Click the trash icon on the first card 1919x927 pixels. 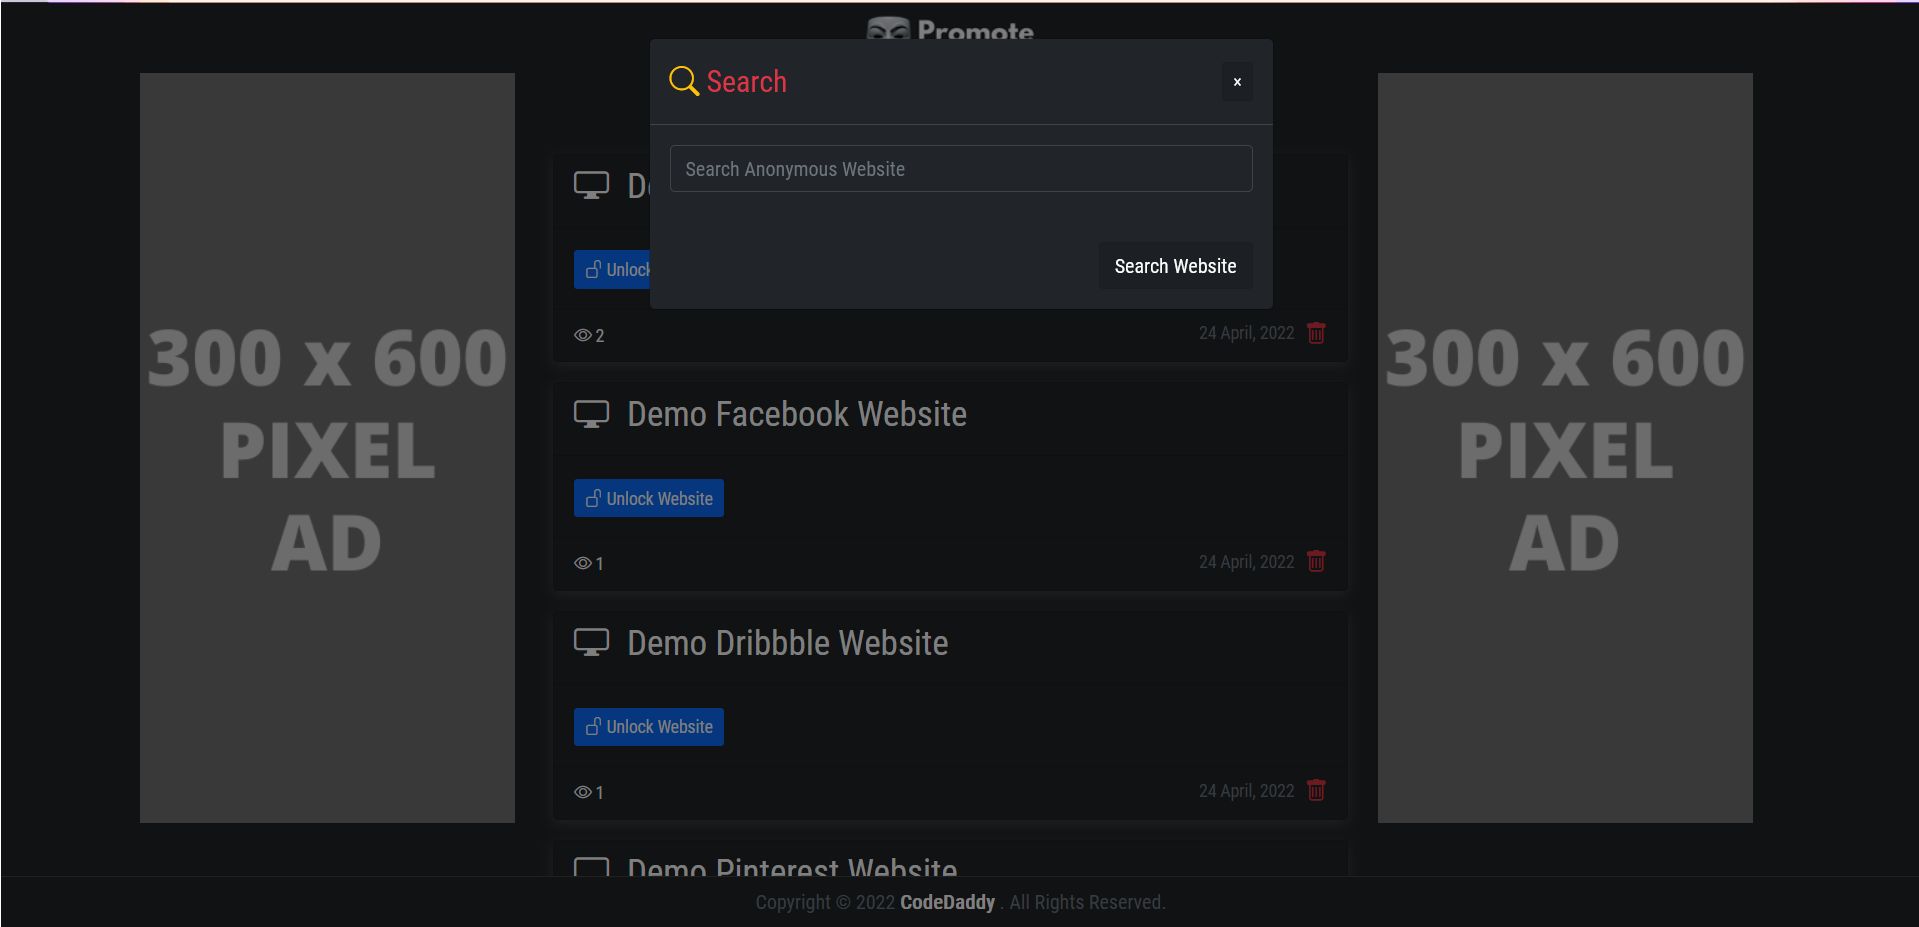[1316, 333]
